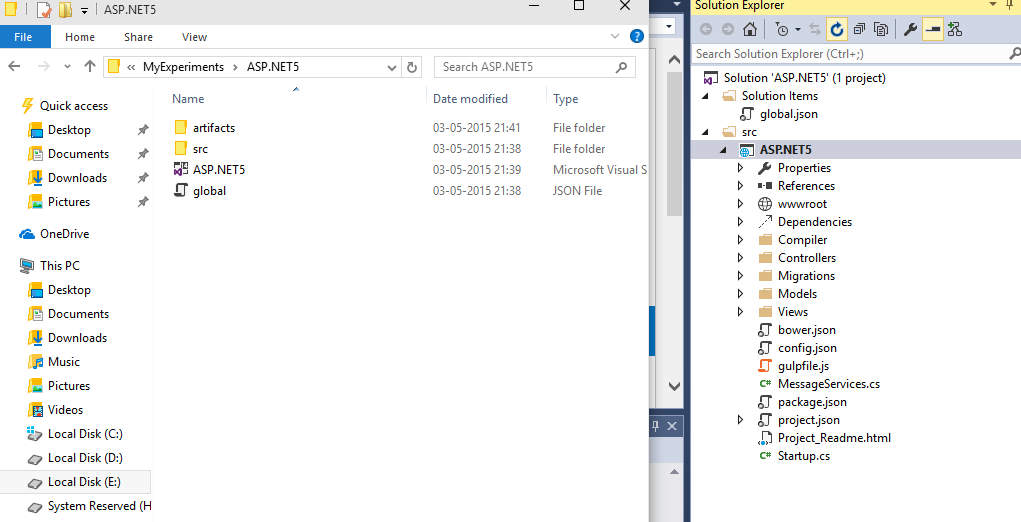
Task: Click the Collapse All icon in Solution Explorer
Action: [x=859, y=29]
